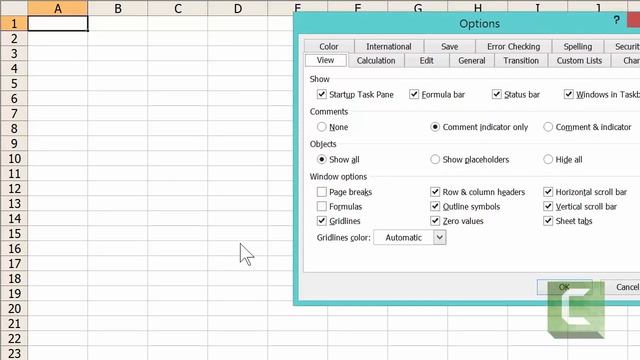The width and height of the screenshot is (640, 360).
Task: Open the Options dialog help question mark
Action: pyautogui.click(x=616, y=20)
